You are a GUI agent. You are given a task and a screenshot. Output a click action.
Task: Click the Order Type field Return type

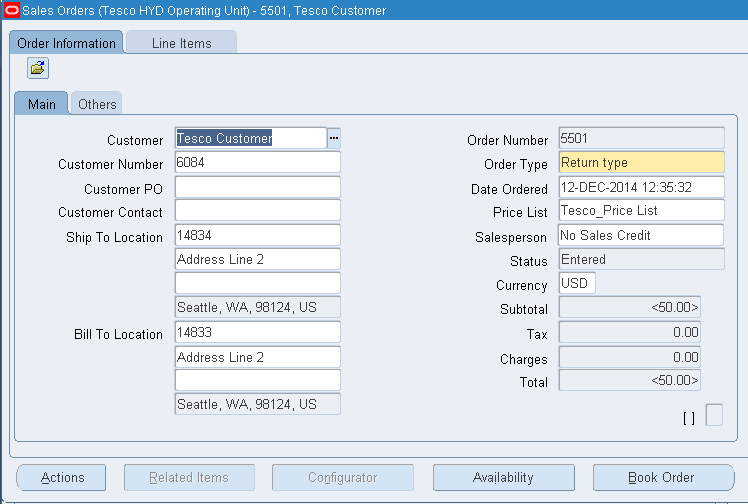pos(642,162)
